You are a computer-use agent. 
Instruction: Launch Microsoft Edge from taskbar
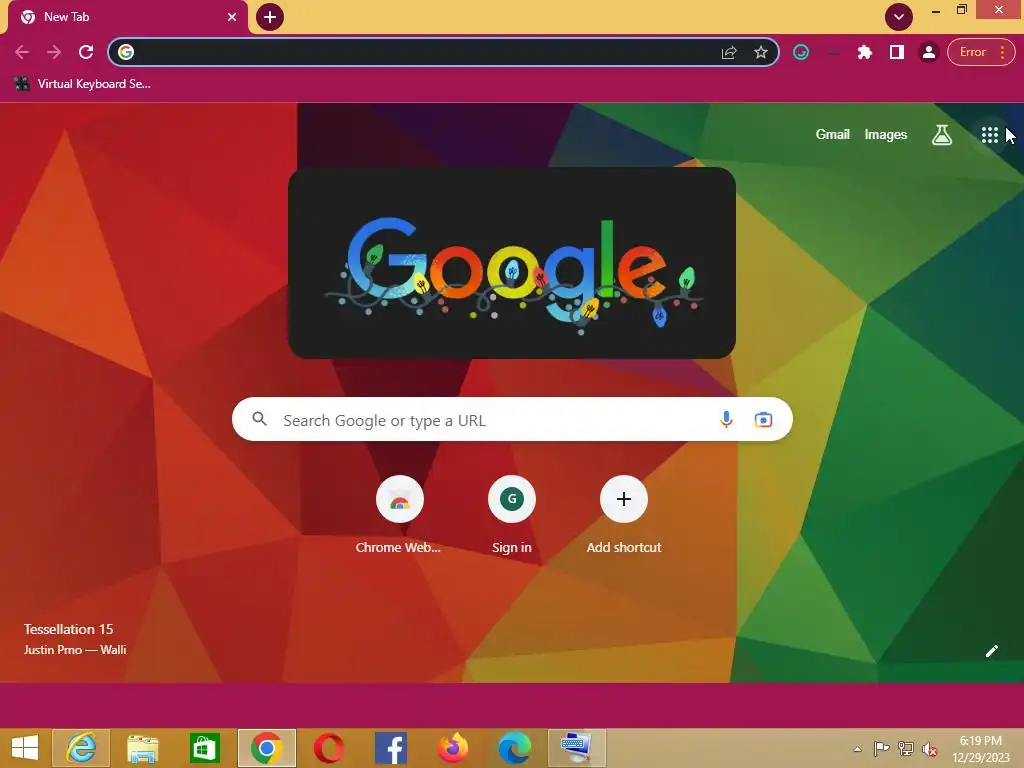(515, 748)
